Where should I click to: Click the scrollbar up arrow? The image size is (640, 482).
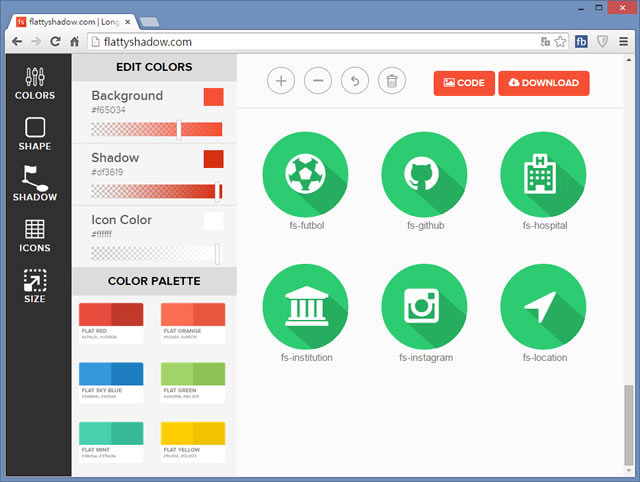coord(629,60)
